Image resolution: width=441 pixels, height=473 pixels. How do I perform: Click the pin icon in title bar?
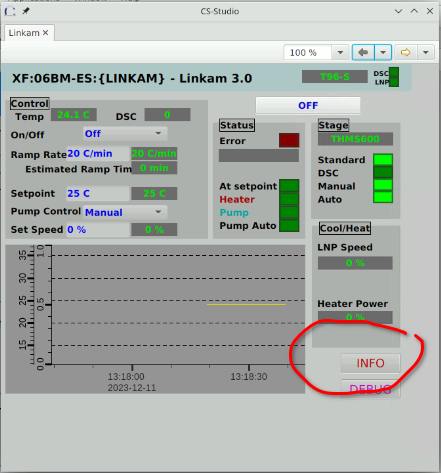click(x=26, y=11)
